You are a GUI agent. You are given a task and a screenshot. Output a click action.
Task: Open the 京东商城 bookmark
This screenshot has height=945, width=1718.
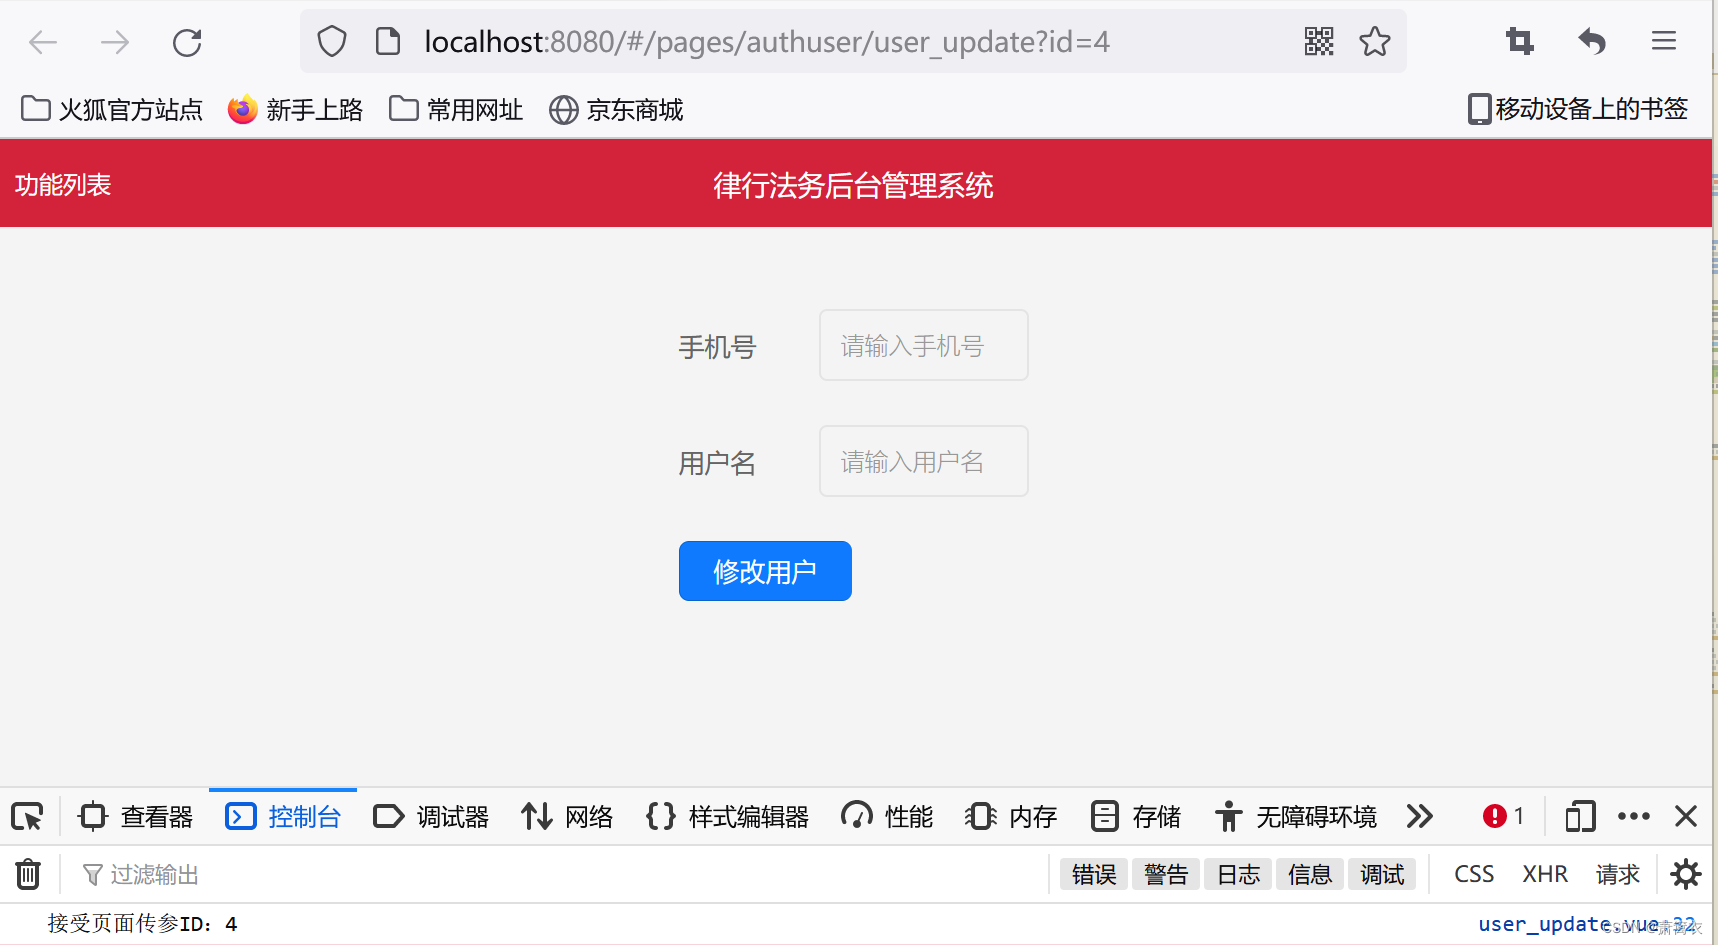(616, 109)
